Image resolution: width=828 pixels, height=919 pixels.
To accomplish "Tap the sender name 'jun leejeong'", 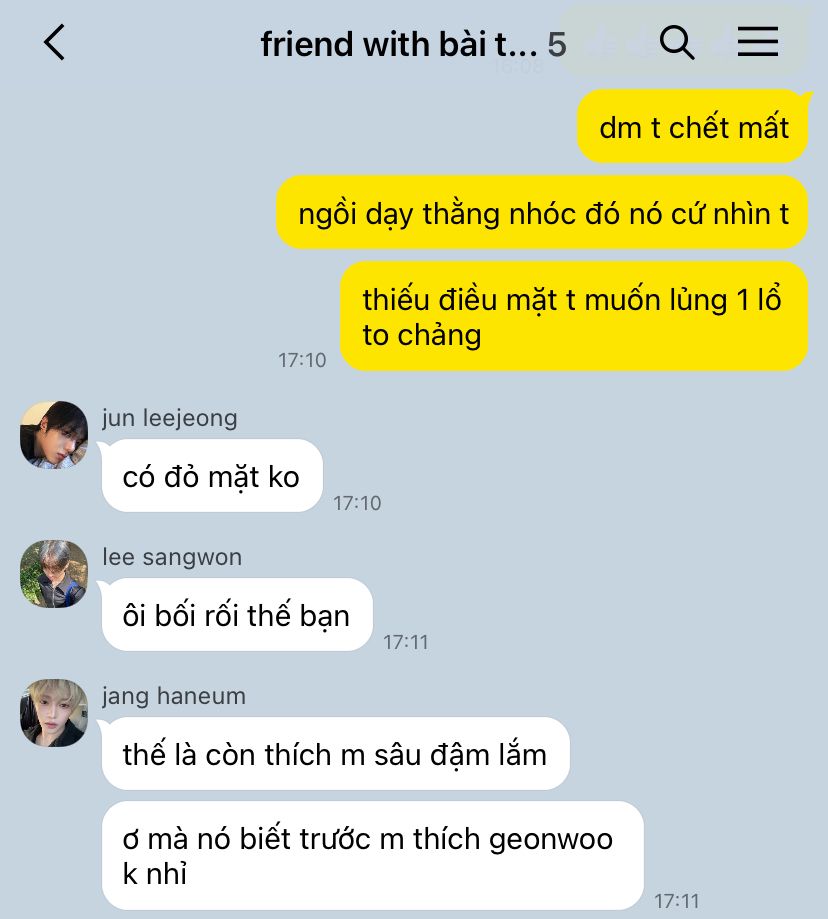I will coord(170,418).
